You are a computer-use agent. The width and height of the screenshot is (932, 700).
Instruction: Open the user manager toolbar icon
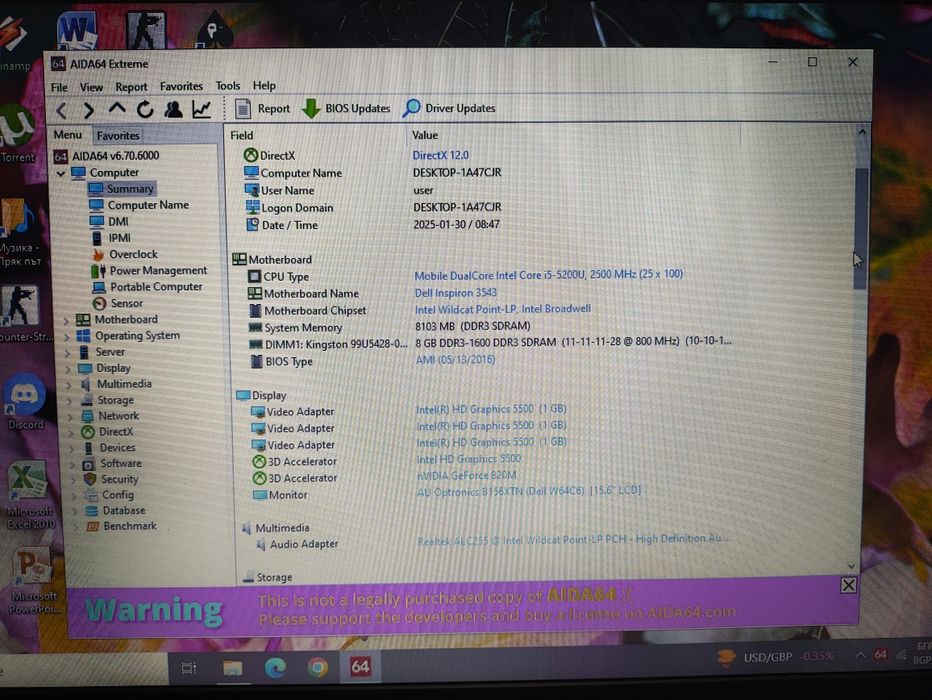[x=174, y=109]
